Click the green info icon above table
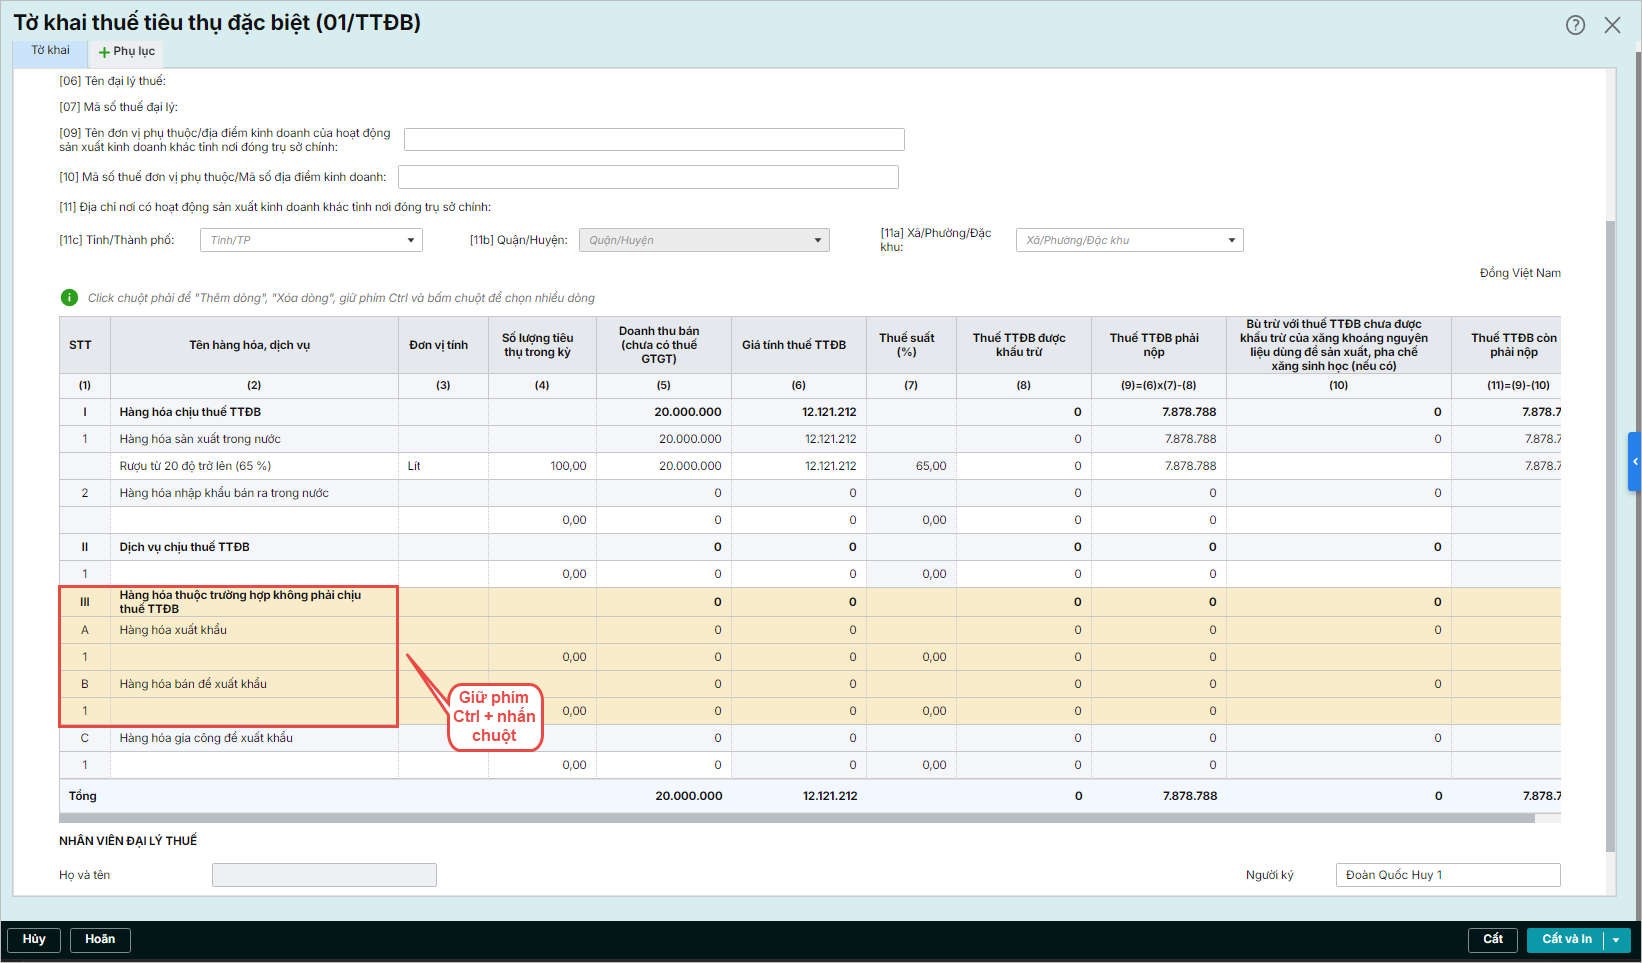 click(69, 297)
